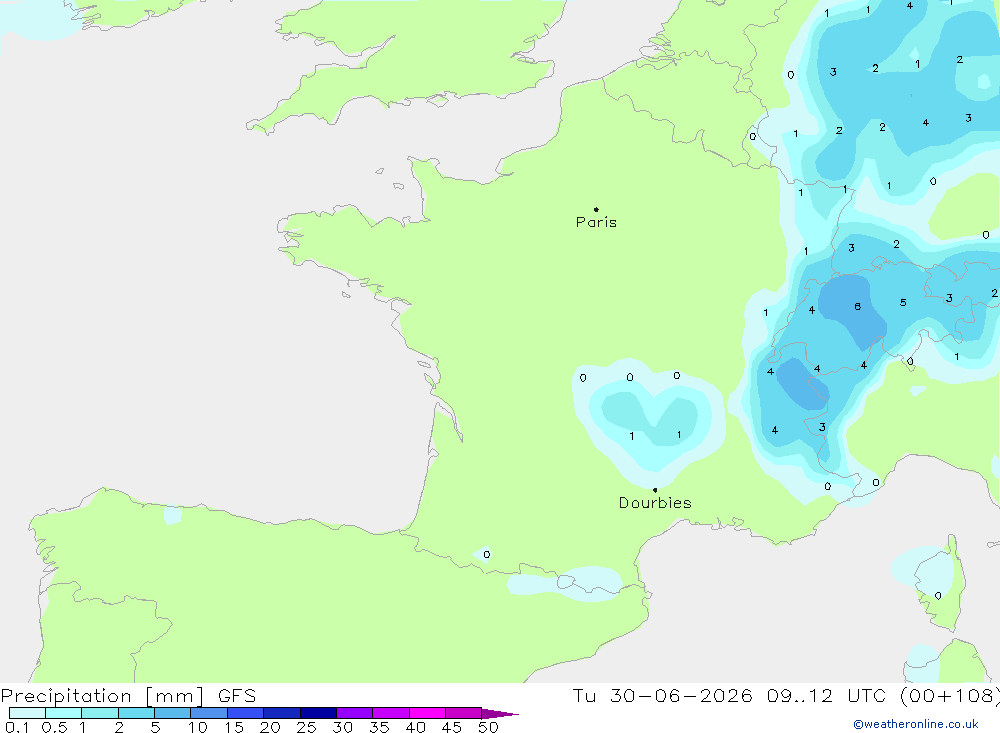Click the 5 mm precipitation value on the map
The height and width of the screenshot is (733, 1000).
(x=903, y=302)
